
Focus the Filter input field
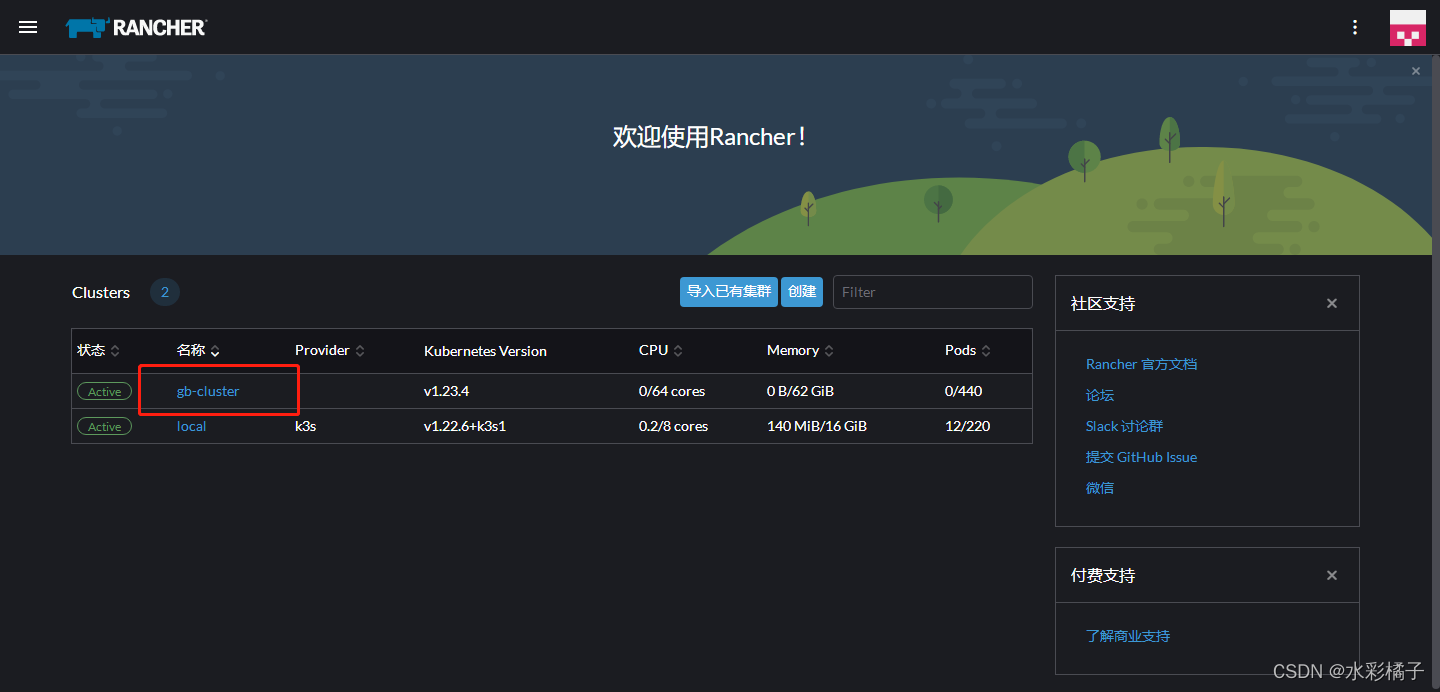932,292
